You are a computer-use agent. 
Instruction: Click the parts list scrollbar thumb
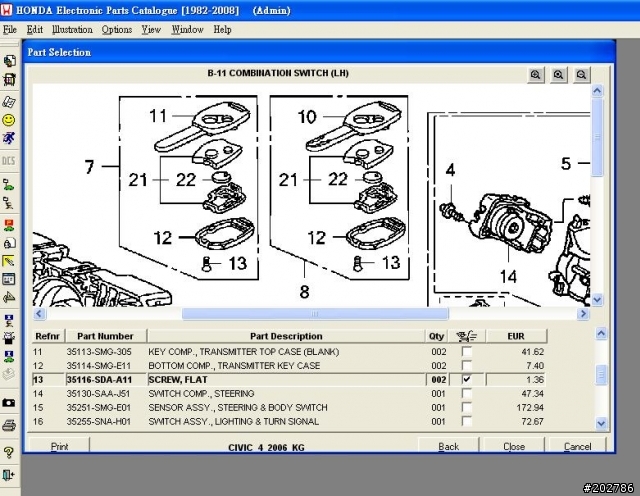(x=601, y=375)
